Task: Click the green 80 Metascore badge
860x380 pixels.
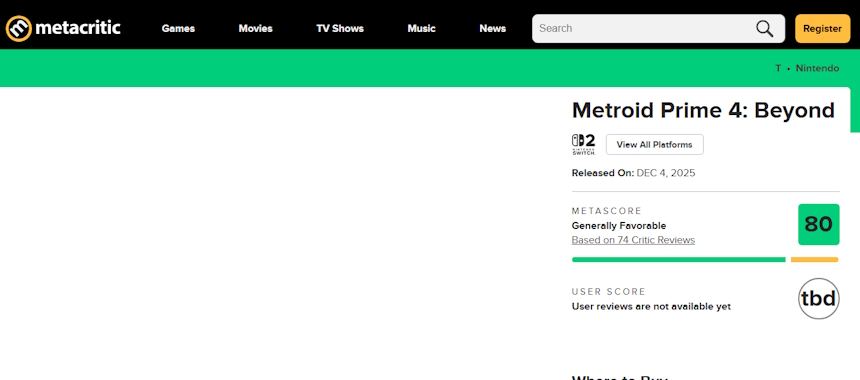Action: point(818,224)
